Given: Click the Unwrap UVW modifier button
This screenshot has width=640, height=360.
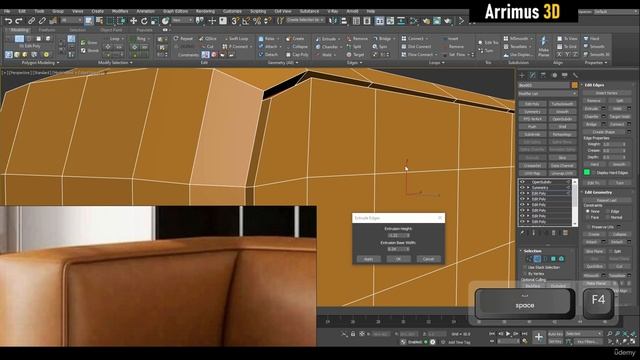Looking at the screenshot, I should point(562,173).
